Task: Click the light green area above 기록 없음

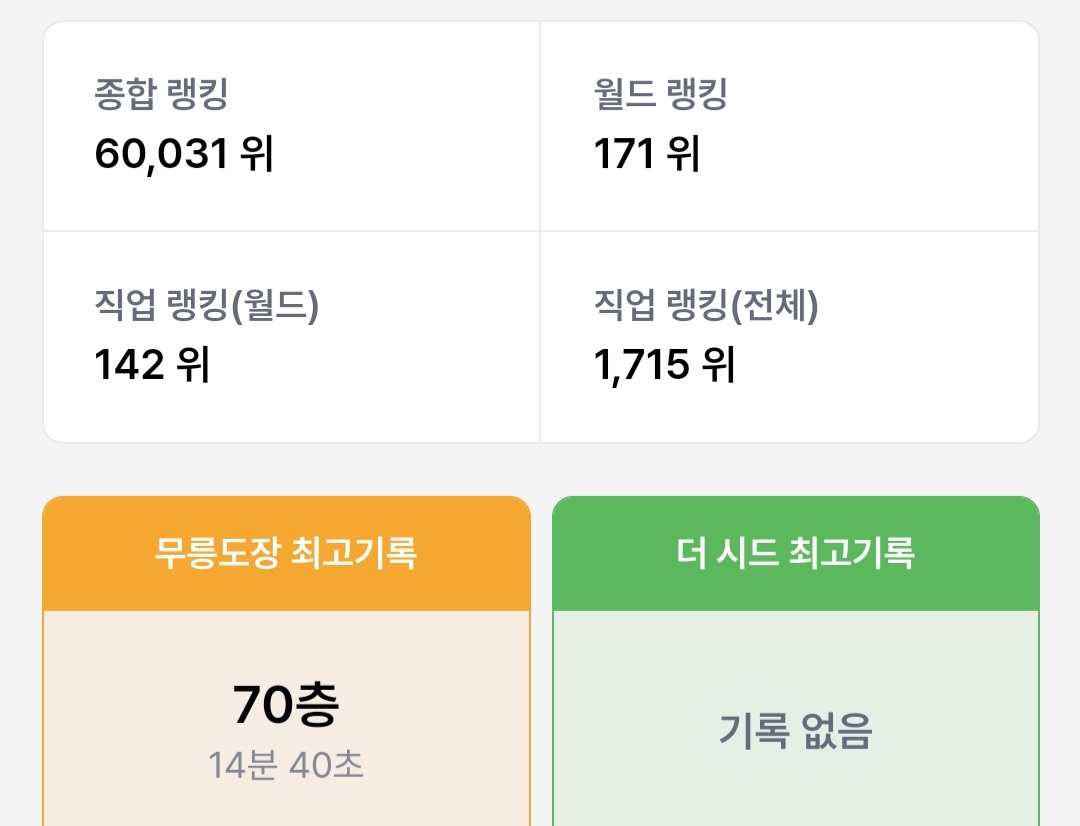Action: click(795, 650)
